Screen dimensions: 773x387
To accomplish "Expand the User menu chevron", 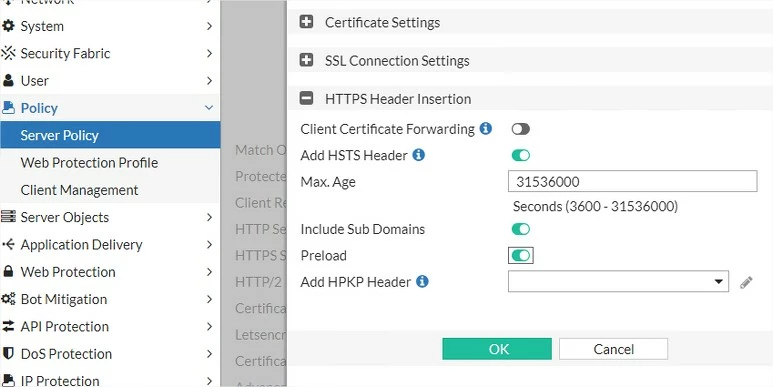I will tap(209, 80).
